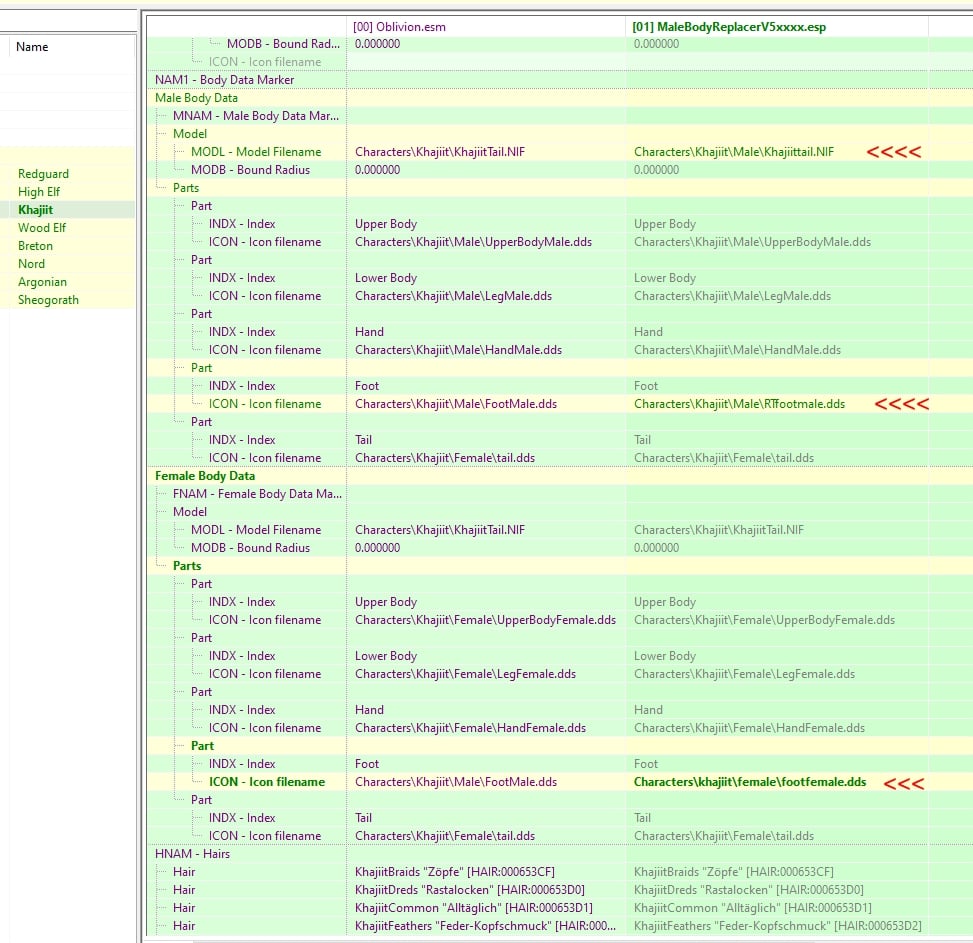Click Characters\Khajiit\Male\LegMale.dds in Oblivion.esm column

coord(454,296)
